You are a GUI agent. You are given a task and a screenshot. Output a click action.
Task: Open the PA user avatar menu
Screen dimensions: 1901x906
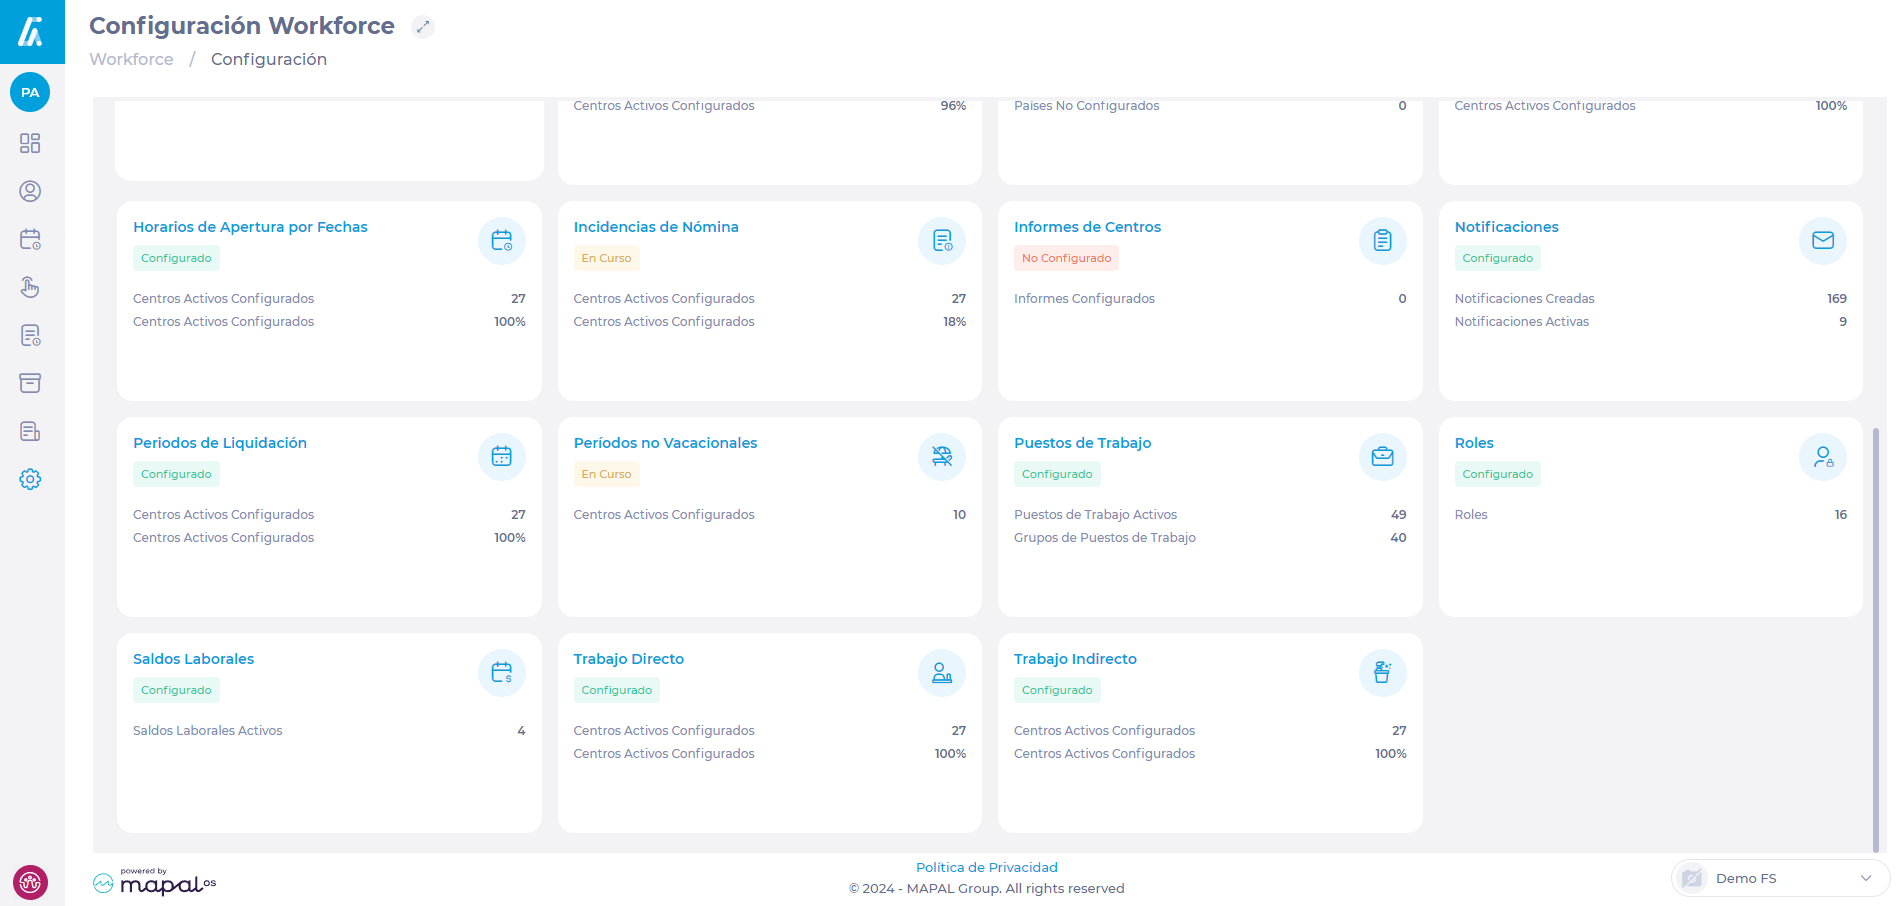[x=30, y=92]
